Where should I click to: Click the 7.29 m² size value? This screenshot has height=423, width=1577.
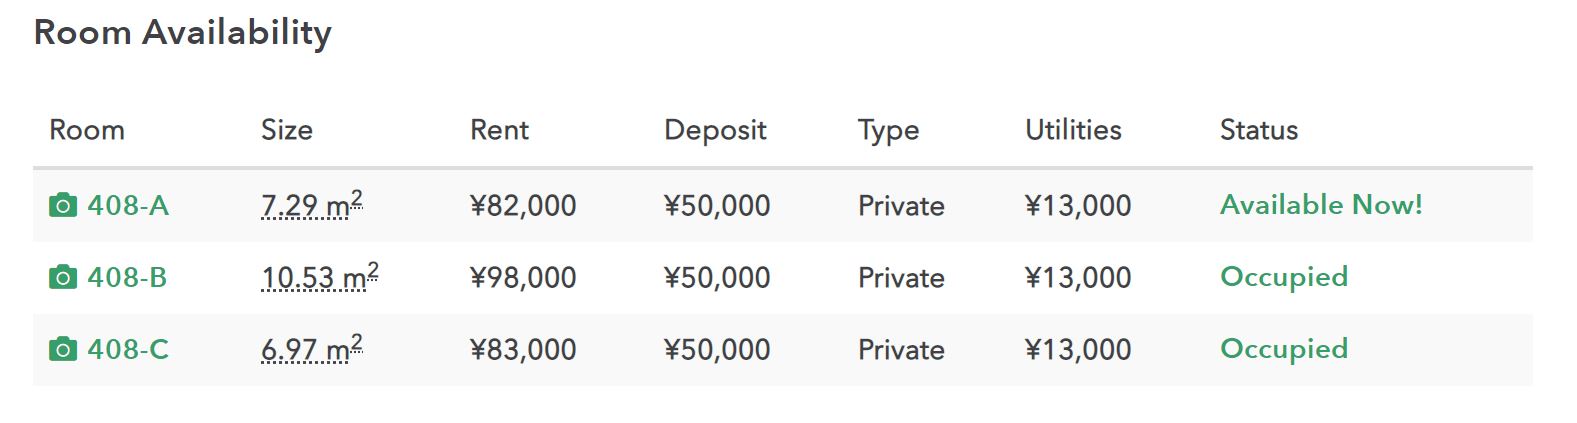pos(312,204)
